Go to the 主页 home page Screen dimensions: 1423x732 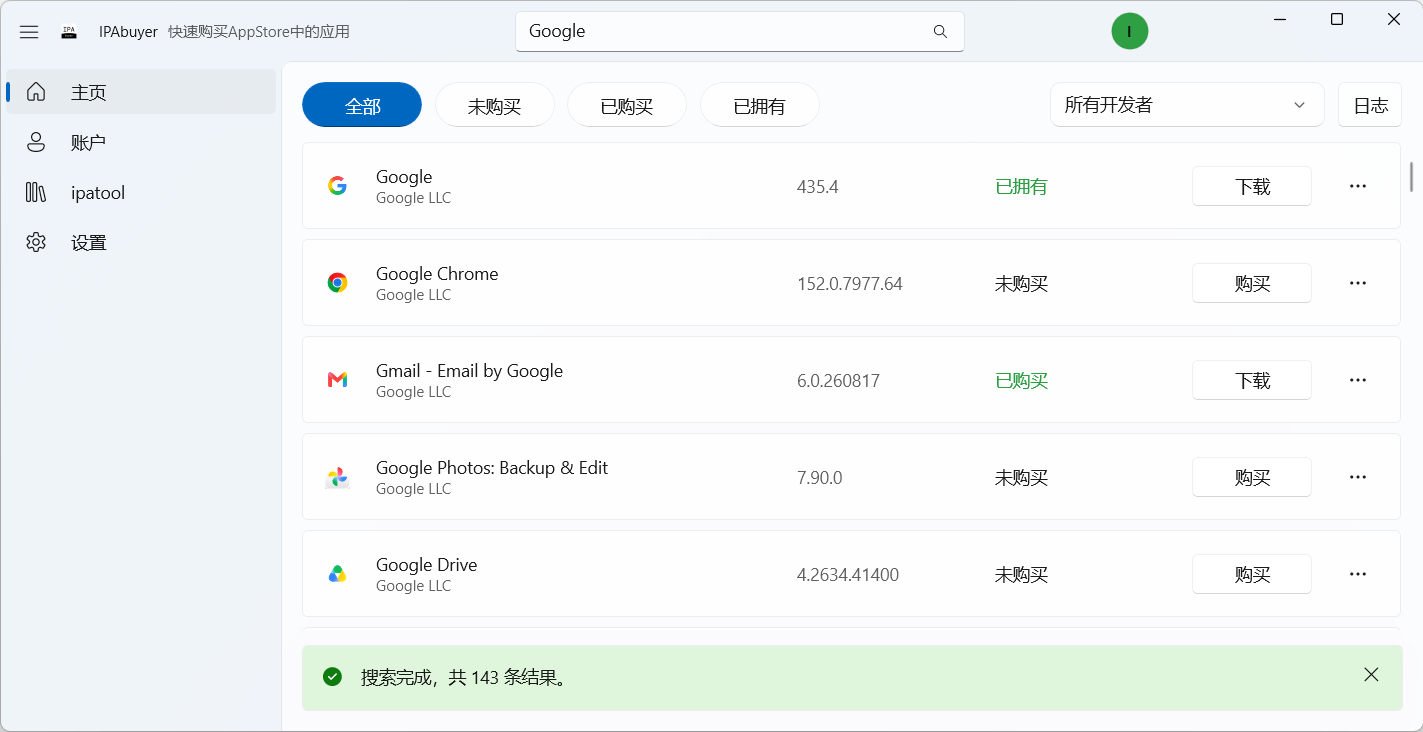tap(141, 92)
